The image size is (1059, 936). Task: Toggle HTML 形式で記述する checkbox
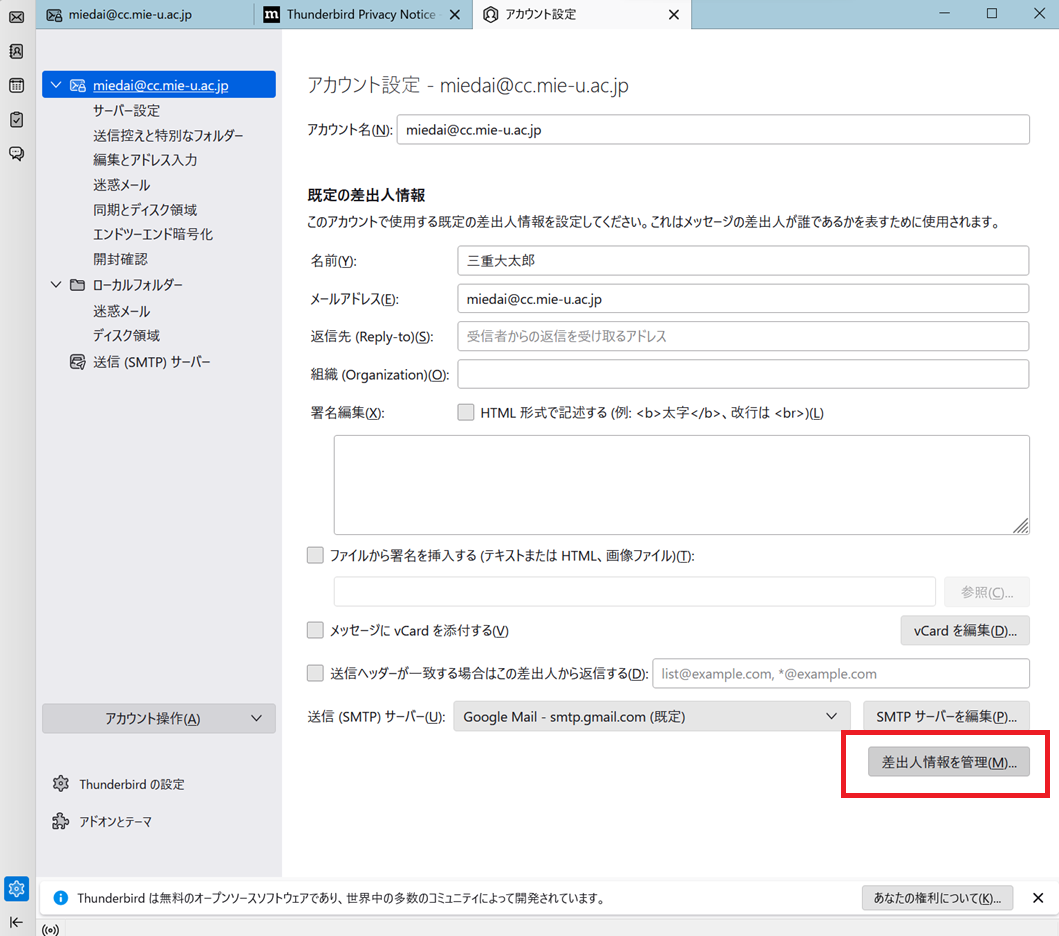pyautogui.click(x=465, y=412)
